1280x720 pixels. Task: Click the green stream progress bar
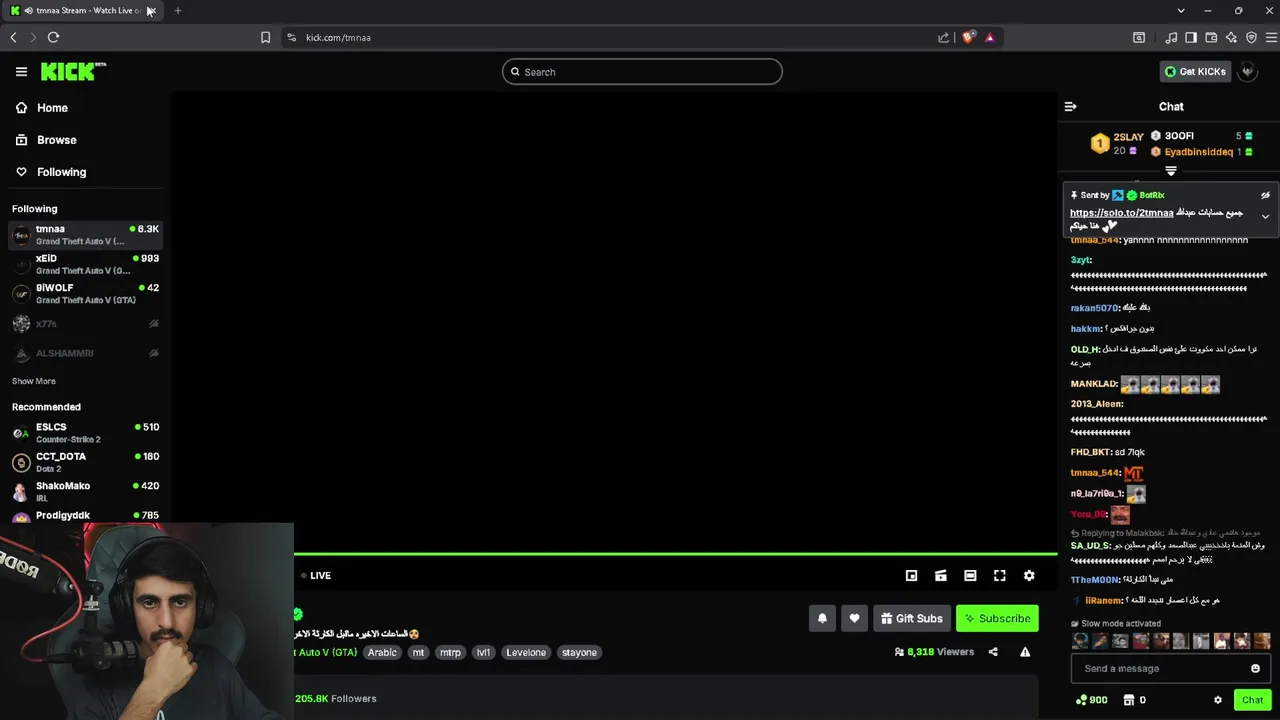click(x=675, y=553)
